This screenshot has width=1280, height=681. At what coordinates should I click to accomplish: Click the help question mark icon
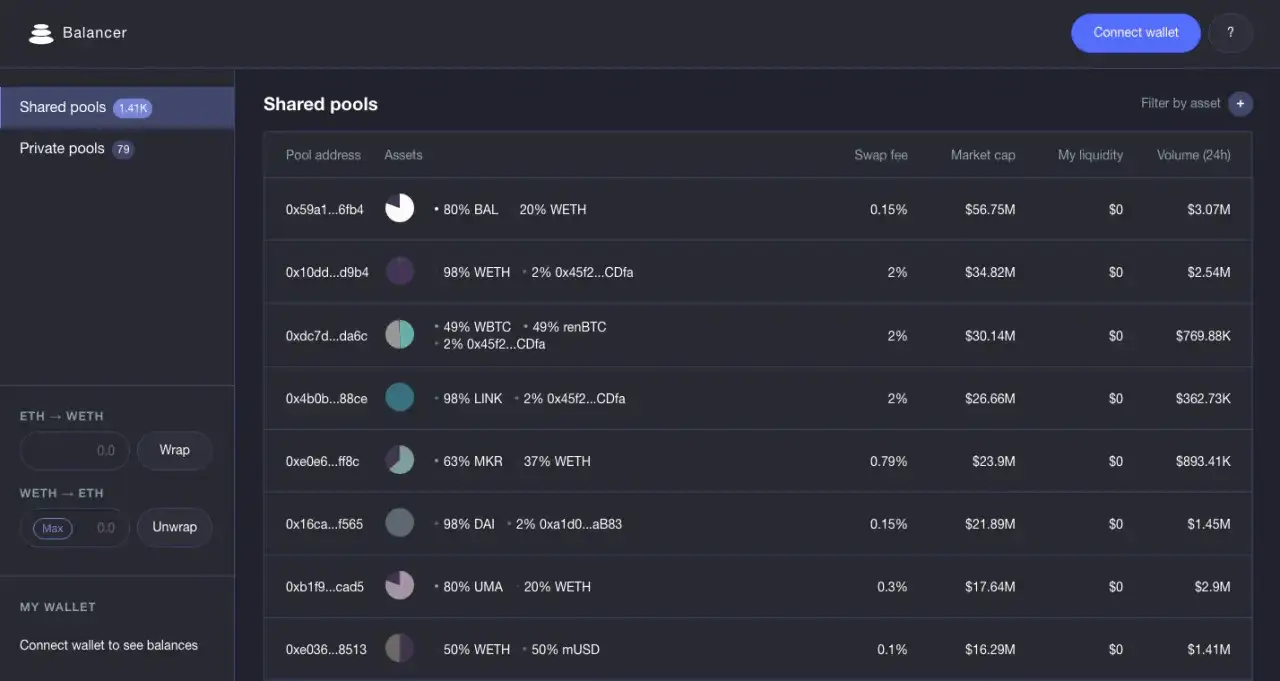pyautogui.click(x=1230, y=32)
